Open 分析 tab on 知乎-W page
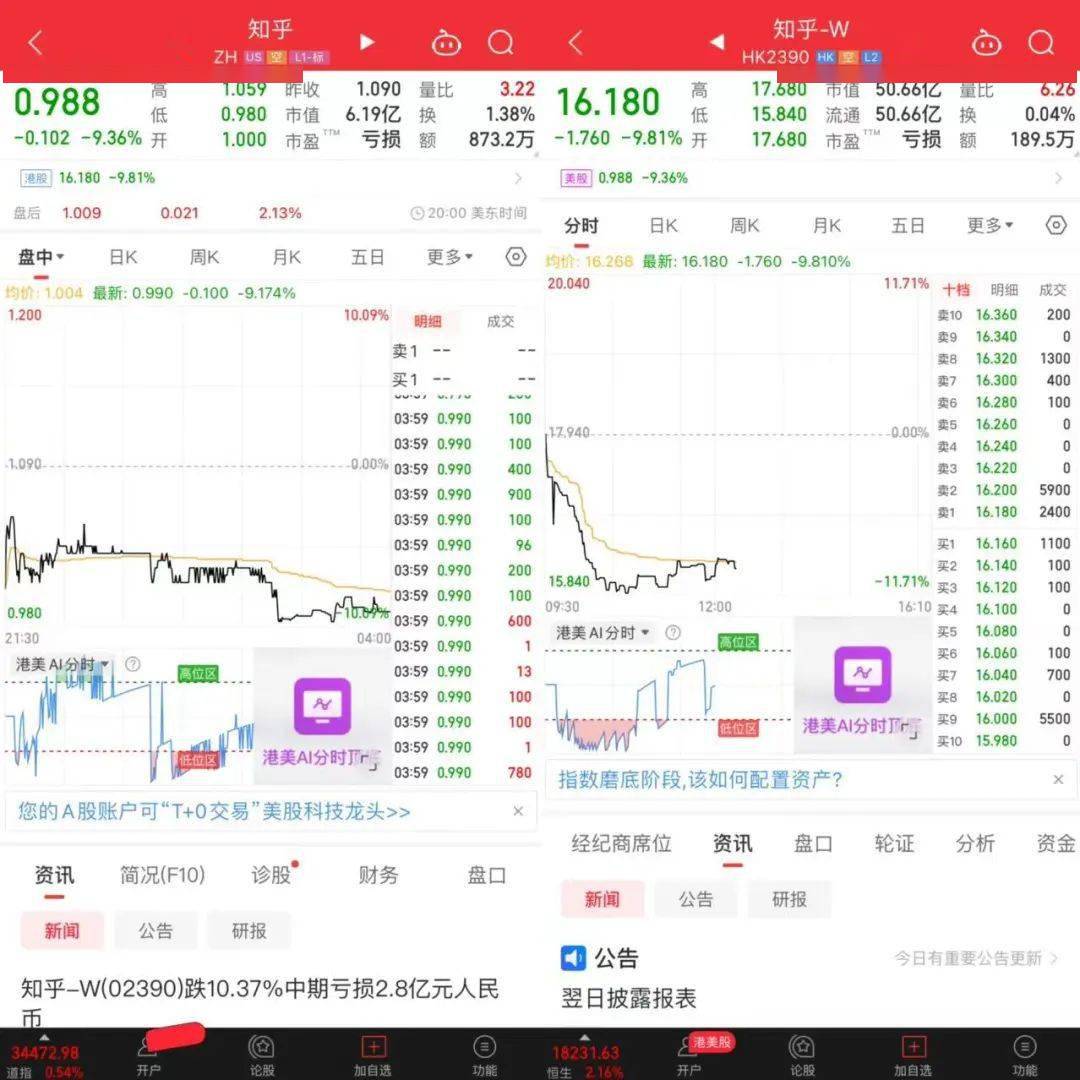The height and width of the screenshot is (1080, 1080). [x=975, y=843]
